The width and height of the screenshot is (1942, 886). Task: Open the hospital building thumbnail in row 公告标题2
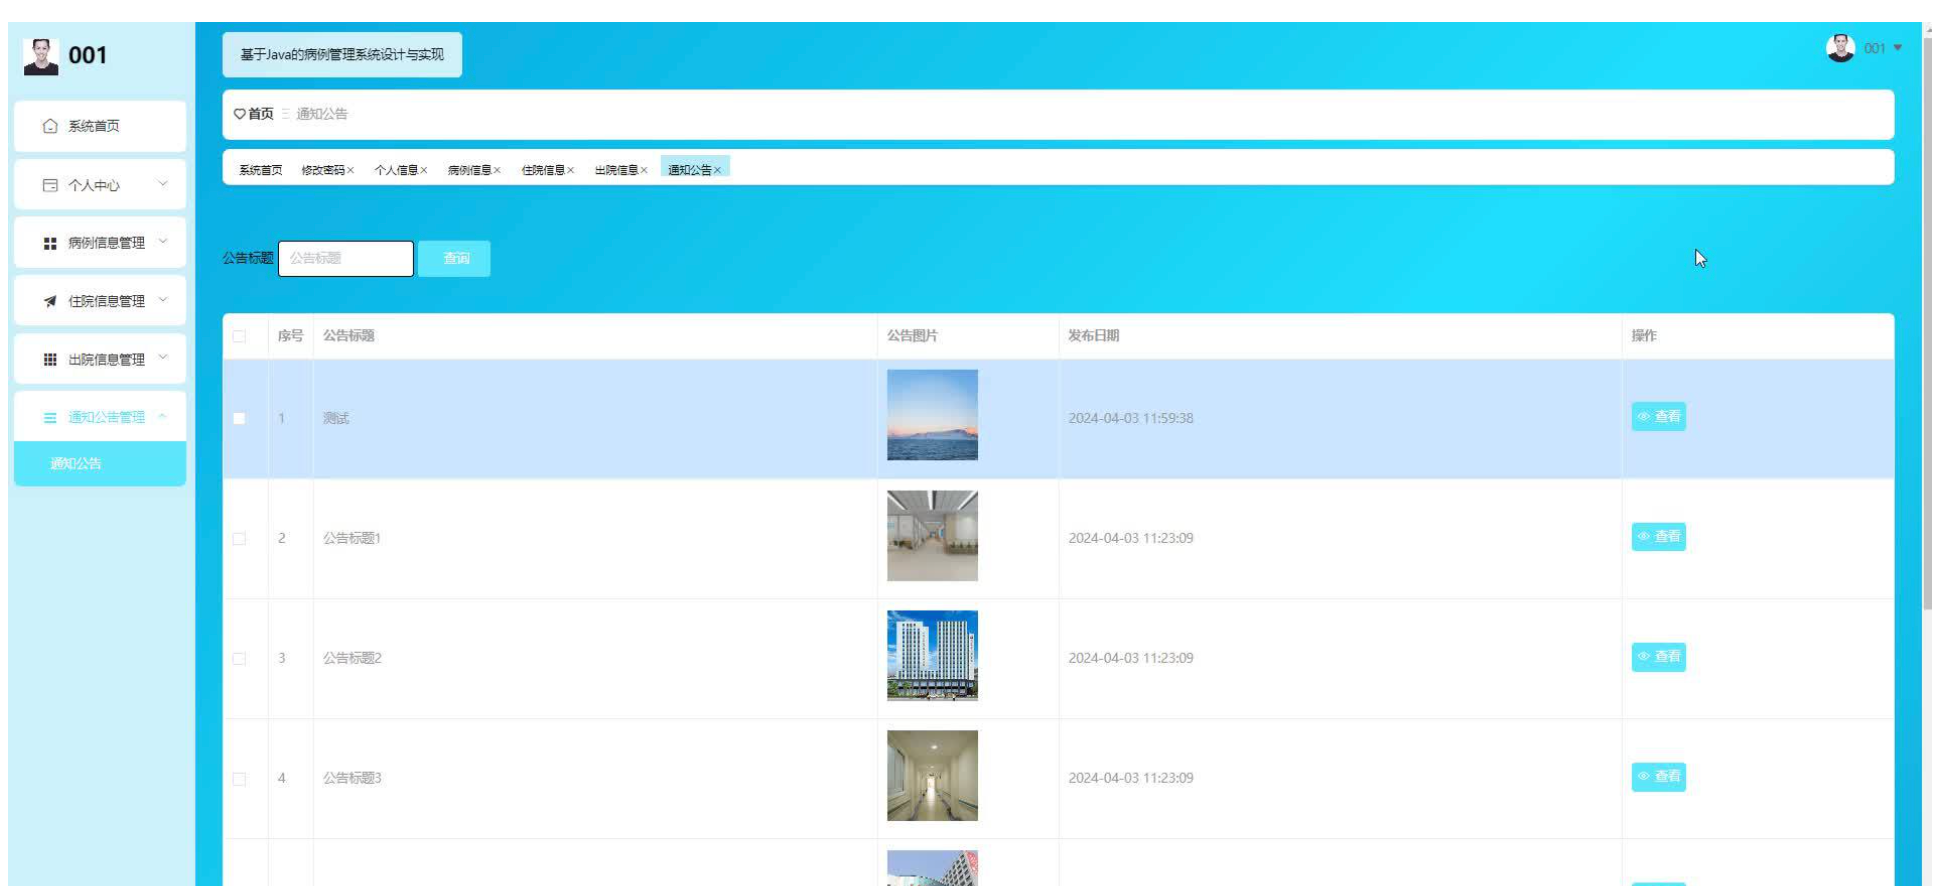[932, 655]
